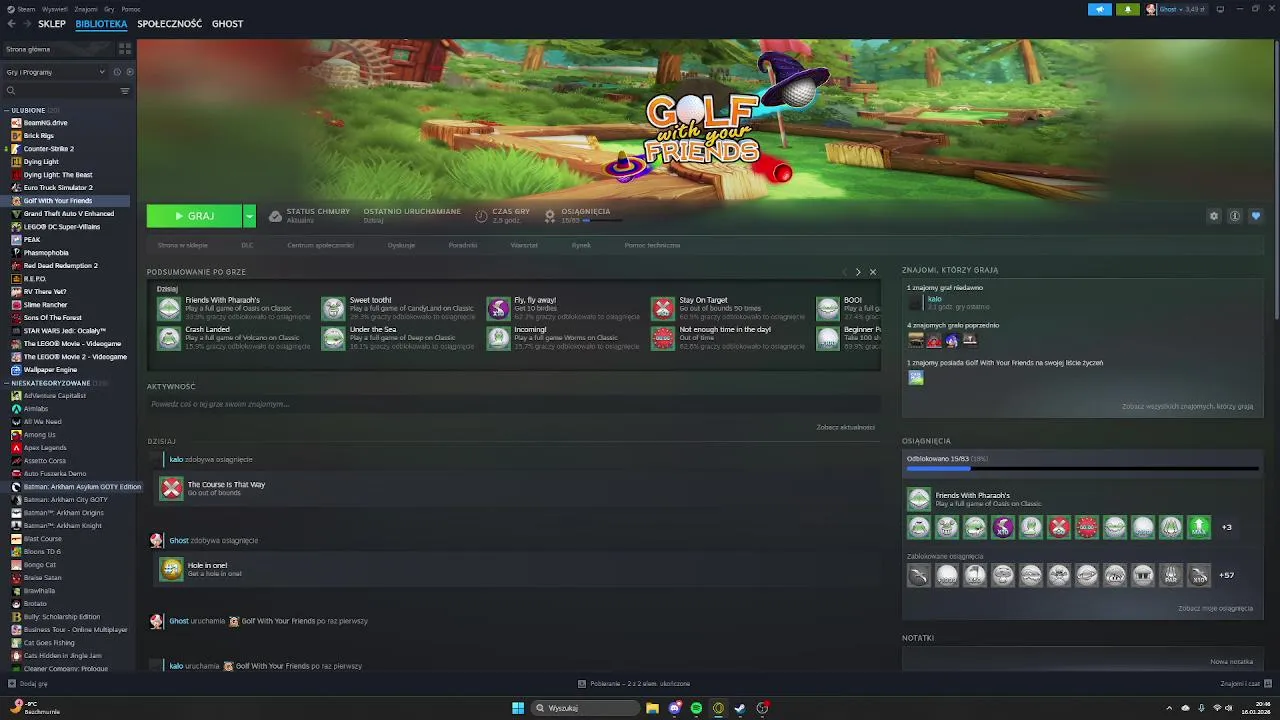Toggle the favorite heart icon
This screenshot has height=720, width=1280.
(x=1256, y=216)
